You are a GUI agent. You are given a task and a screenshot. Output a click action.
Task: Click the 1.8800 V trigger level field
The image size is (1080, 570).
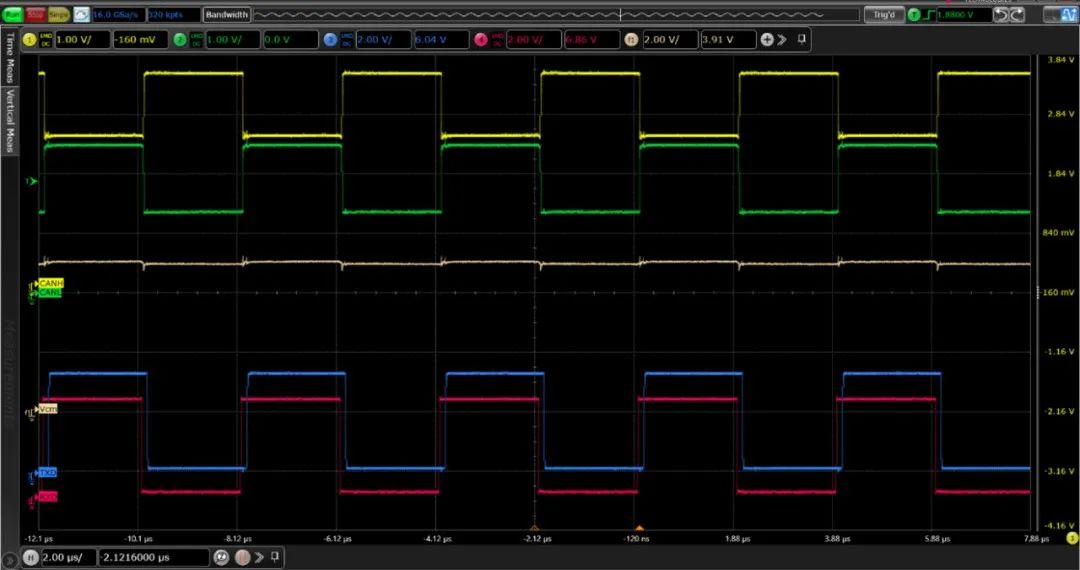[x=964, y=14]
